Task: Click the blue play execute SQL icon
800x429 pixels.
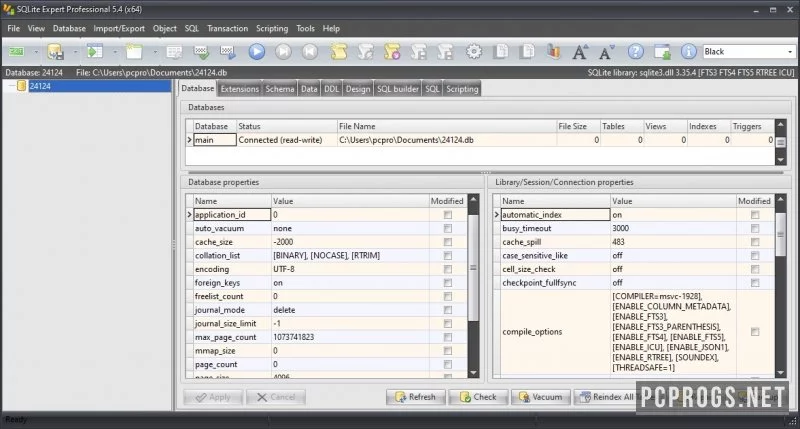Action: coord(257,52)
